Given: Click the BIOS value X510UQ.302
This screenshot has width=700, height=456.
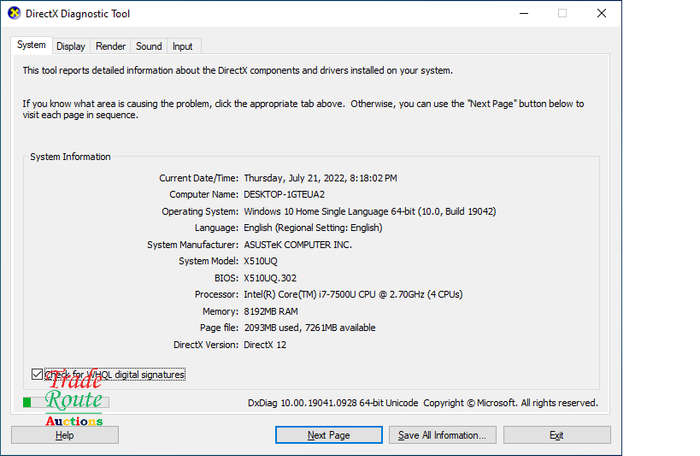Looking at the screenshot, I should tap(270, 278).
